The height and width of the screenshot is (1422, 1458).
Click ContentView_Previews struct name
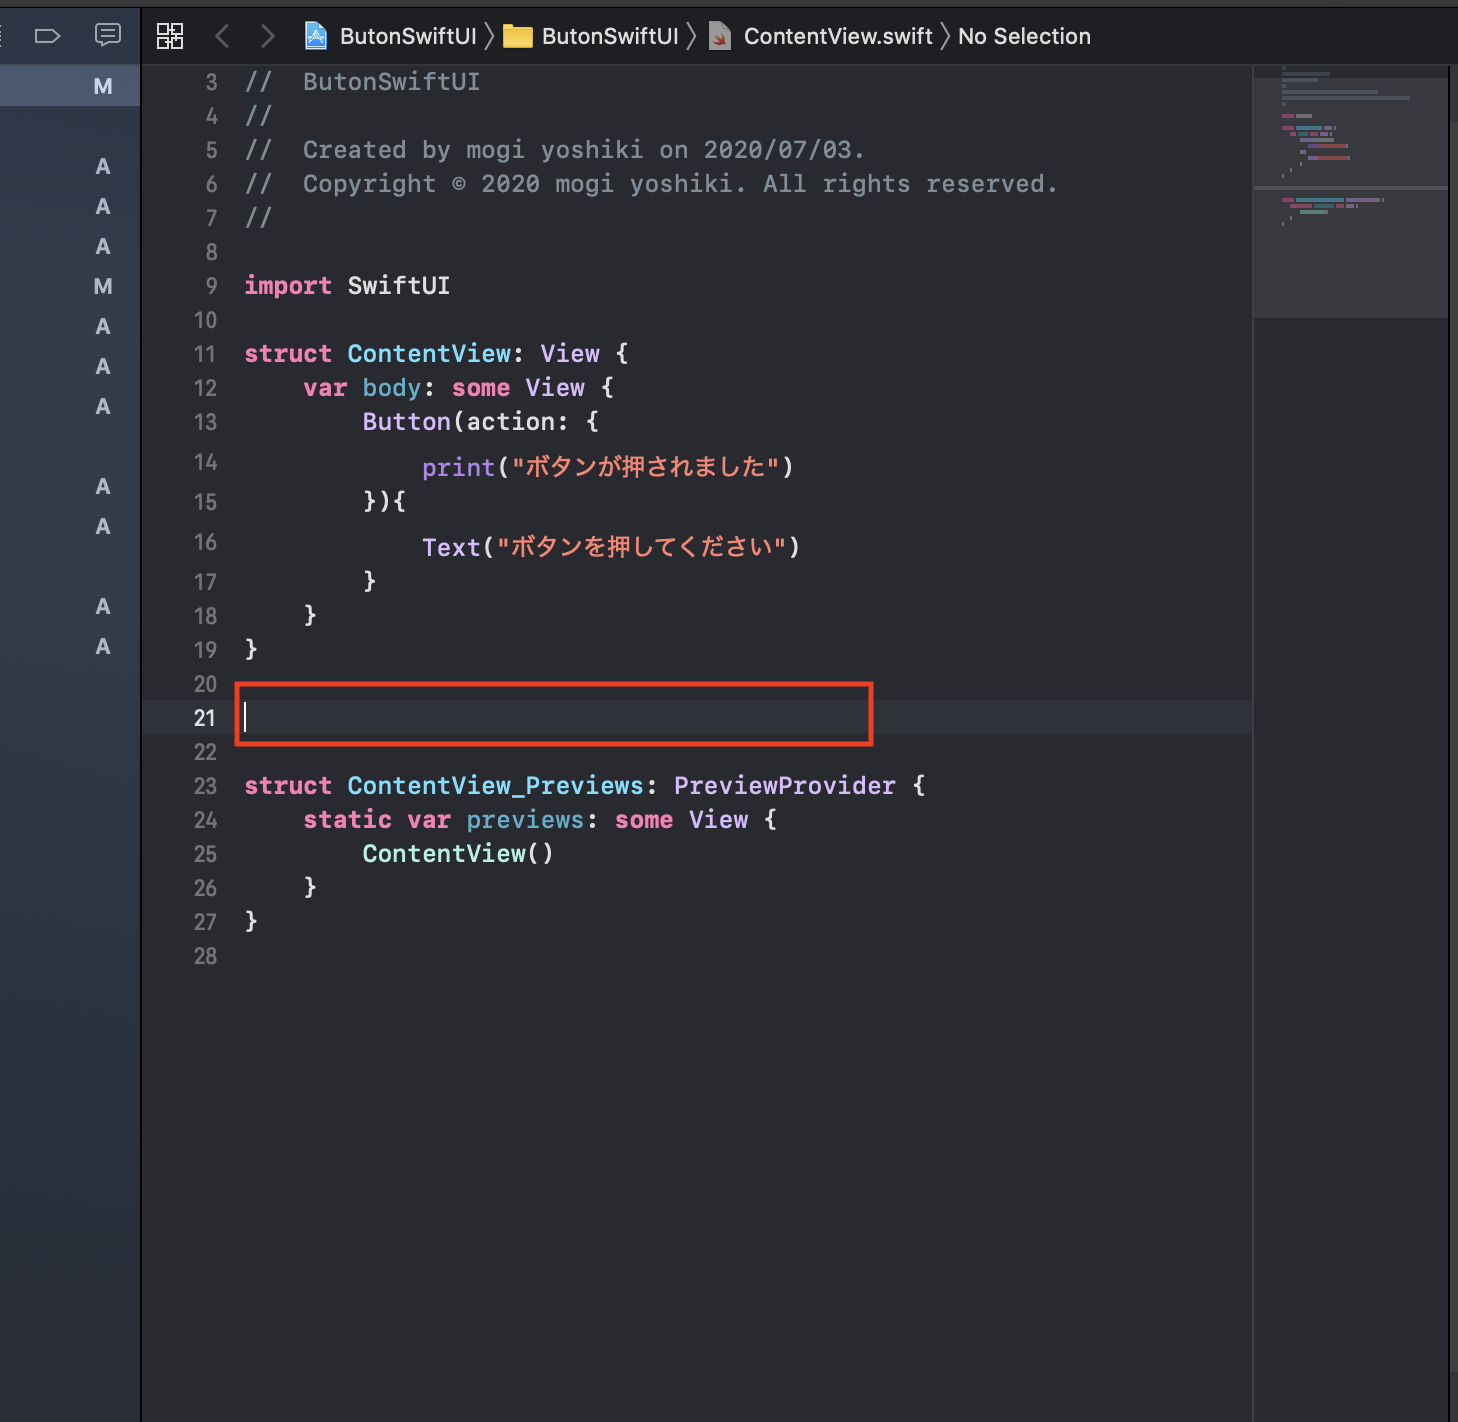click(x=495, y=786)
